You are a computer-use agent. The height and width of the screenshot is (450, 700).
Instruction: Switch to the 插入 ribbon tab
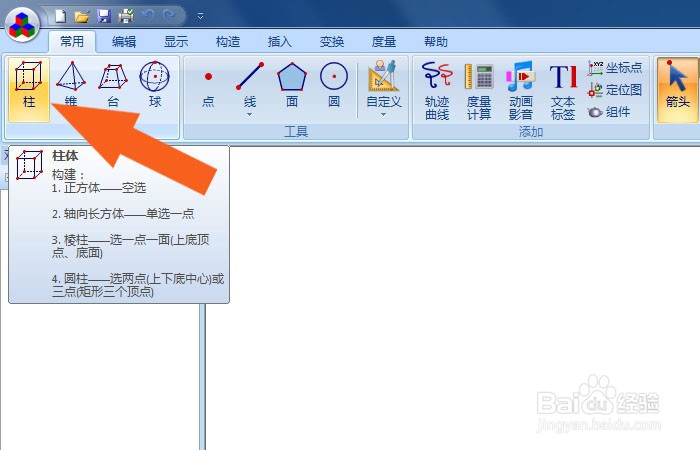[279, 42]
